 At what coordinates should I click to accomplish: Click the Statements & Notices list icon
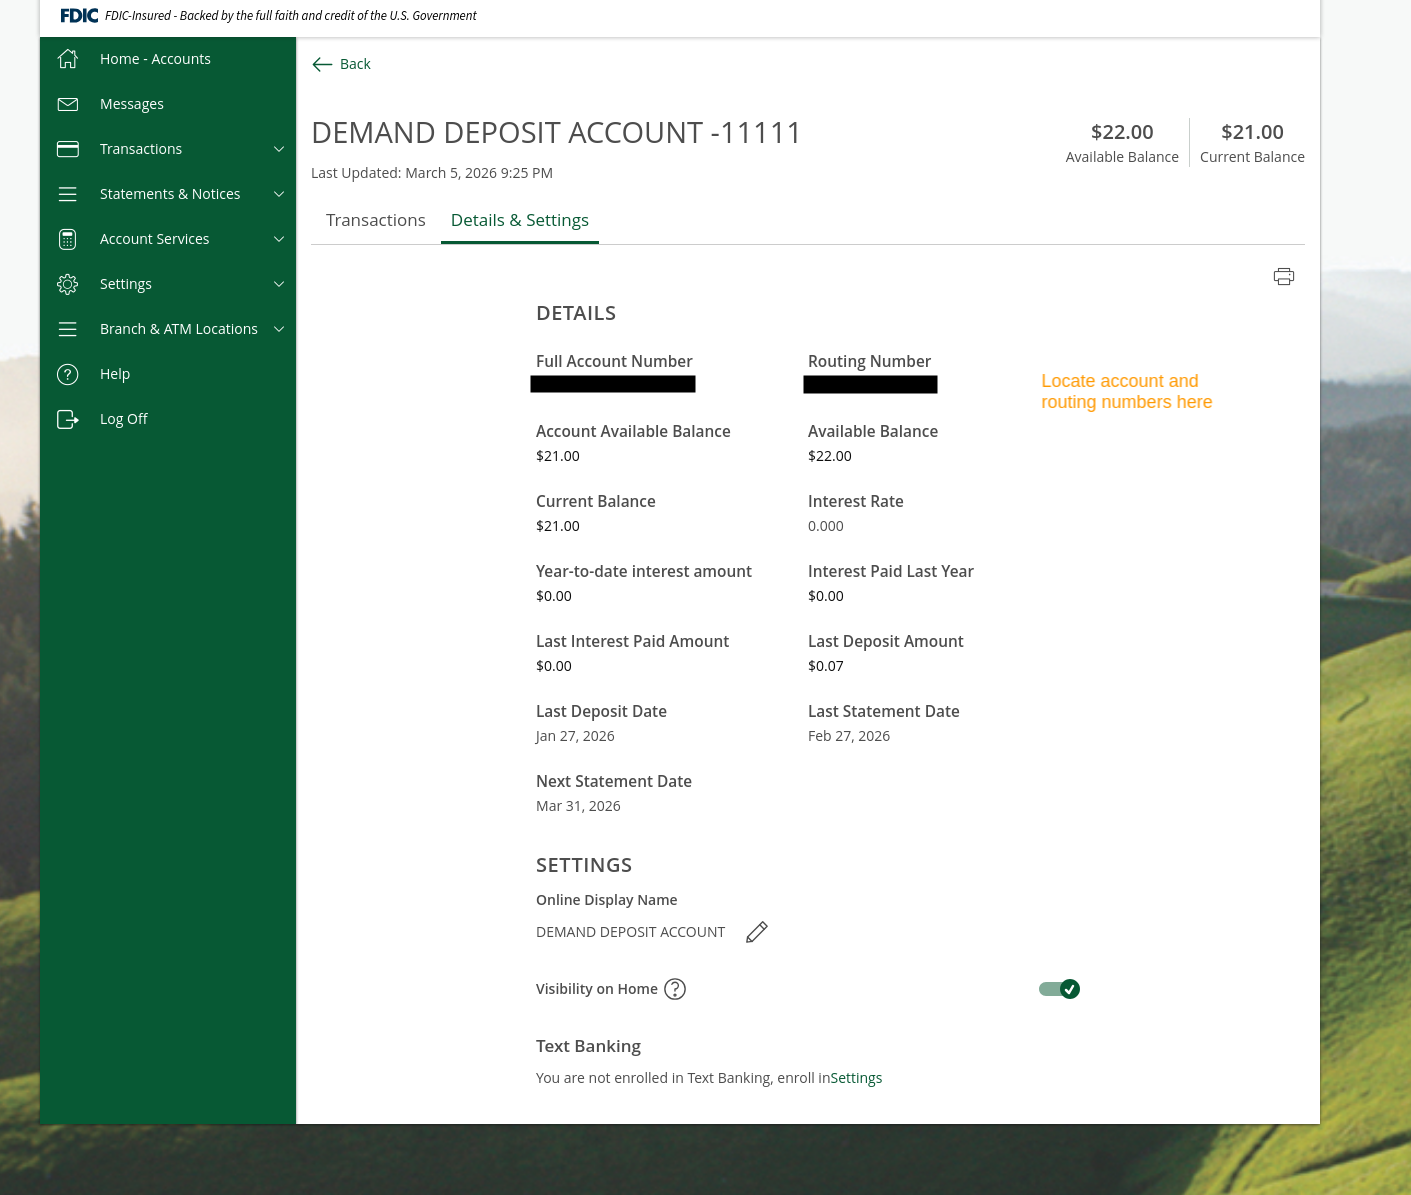tap(68, 194)
